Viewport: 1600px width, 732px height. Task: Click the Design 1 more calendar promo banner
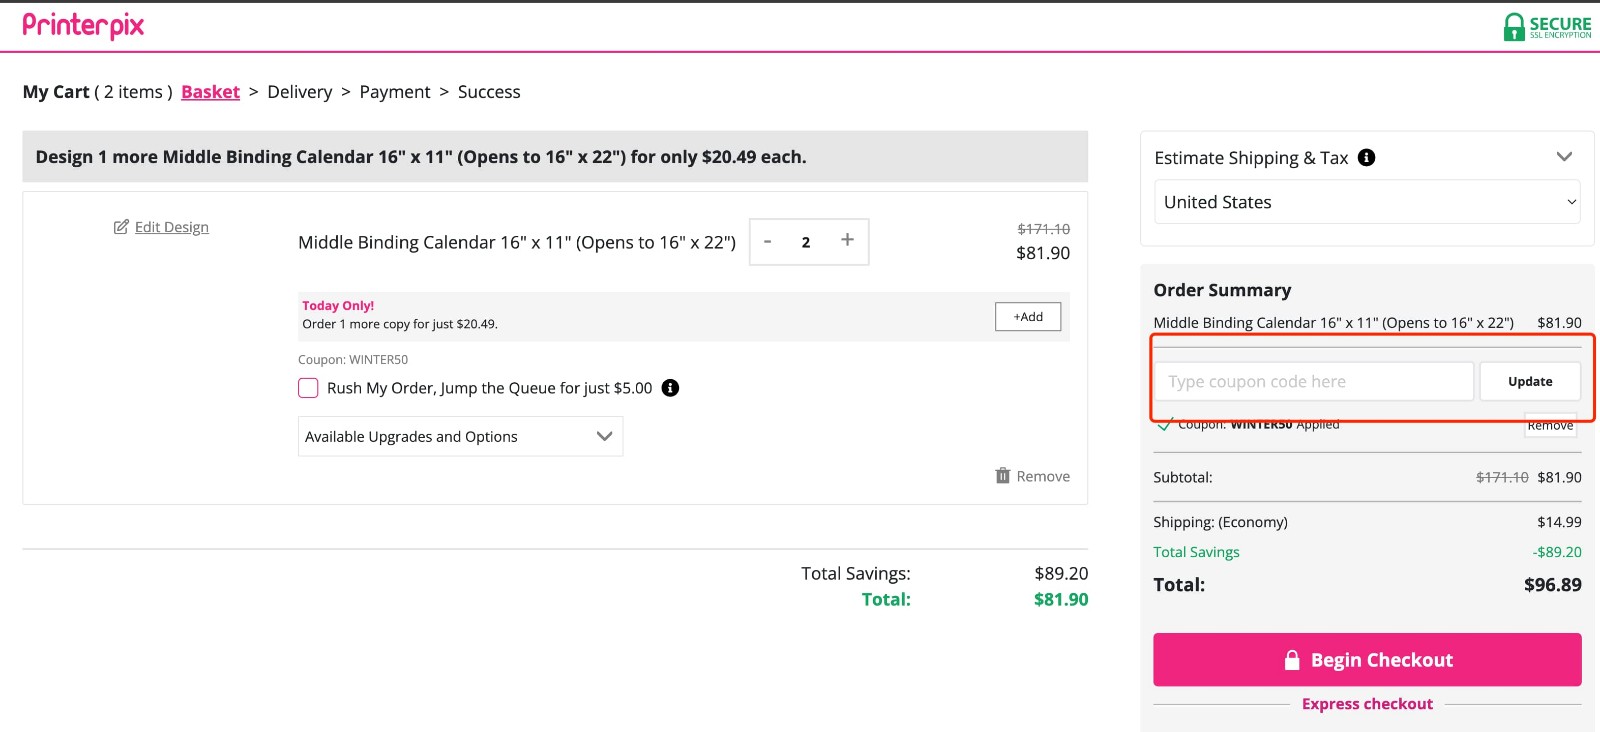coord(555,157)
